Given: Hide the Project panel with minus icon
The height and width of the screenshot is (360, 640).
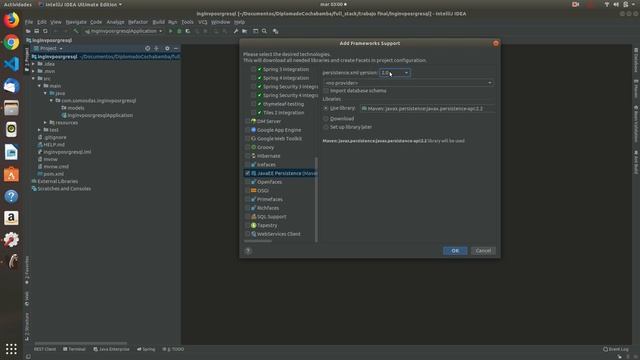Looking at the screenshot, I should (x=176, y=48).
